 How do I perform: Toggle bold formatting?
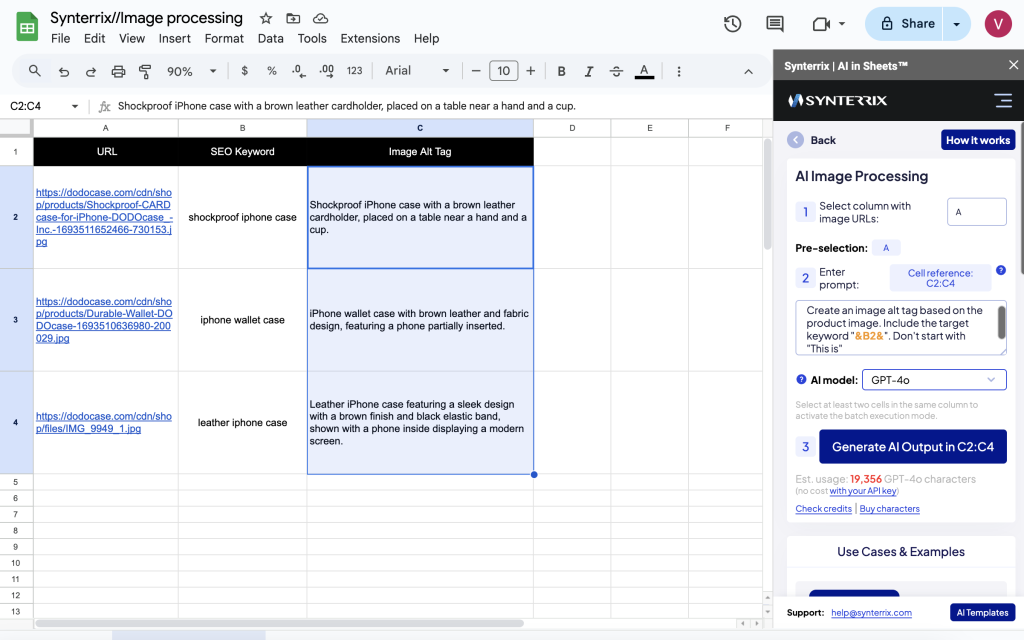(x=561, y=71)
